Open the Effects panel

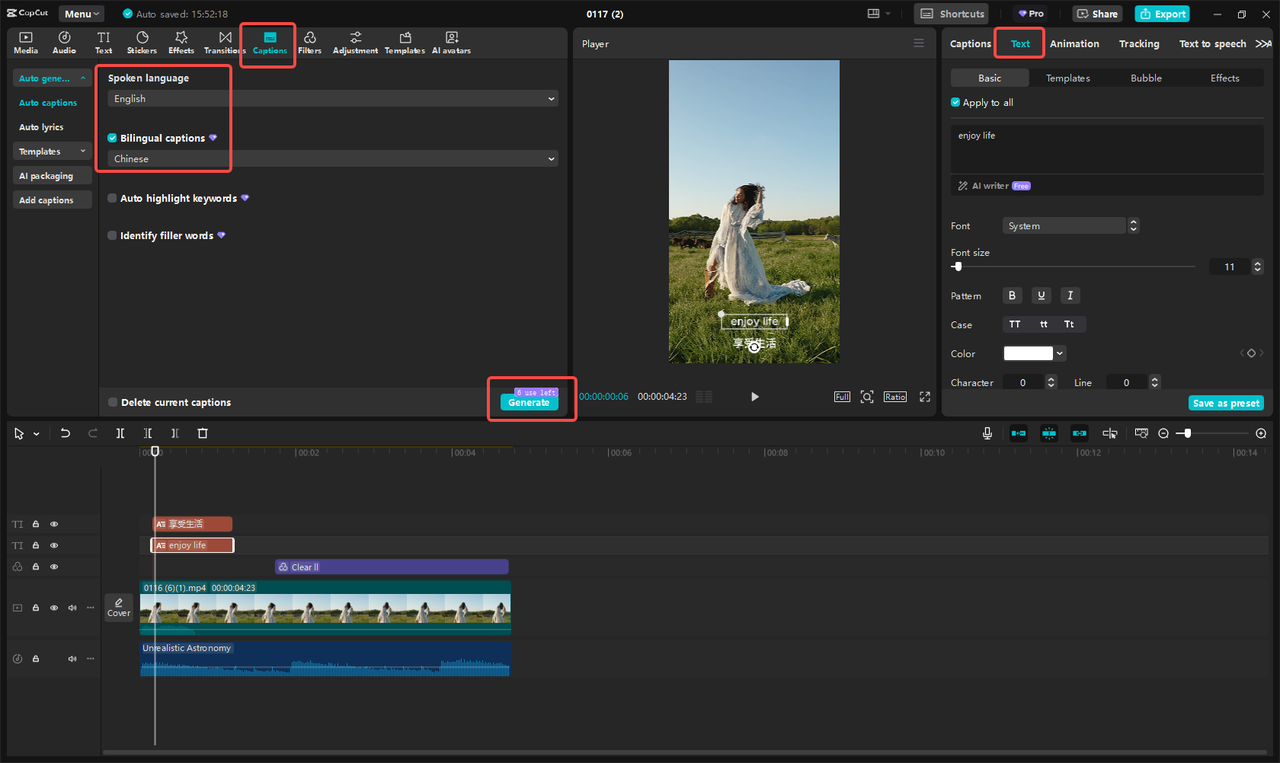181,42
